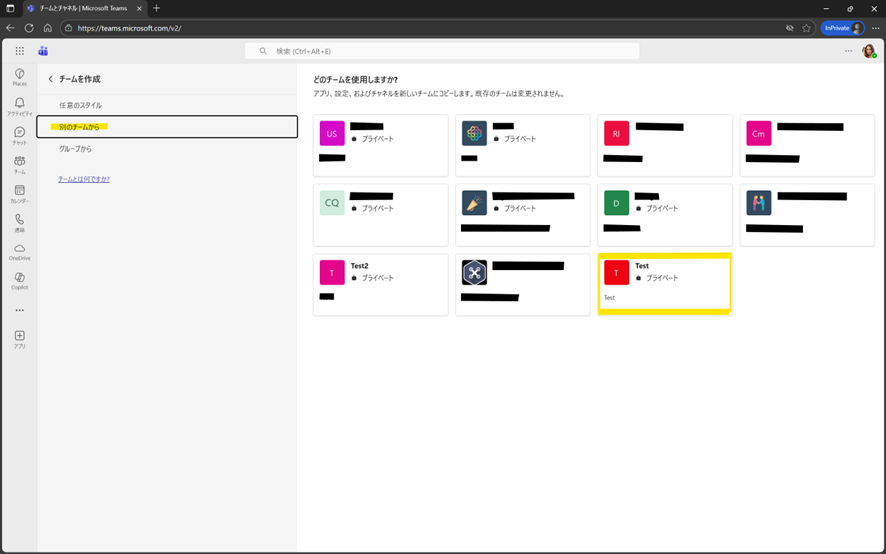Choose the Cm team card
Screen dimensions: 886x554
[807, 145]
